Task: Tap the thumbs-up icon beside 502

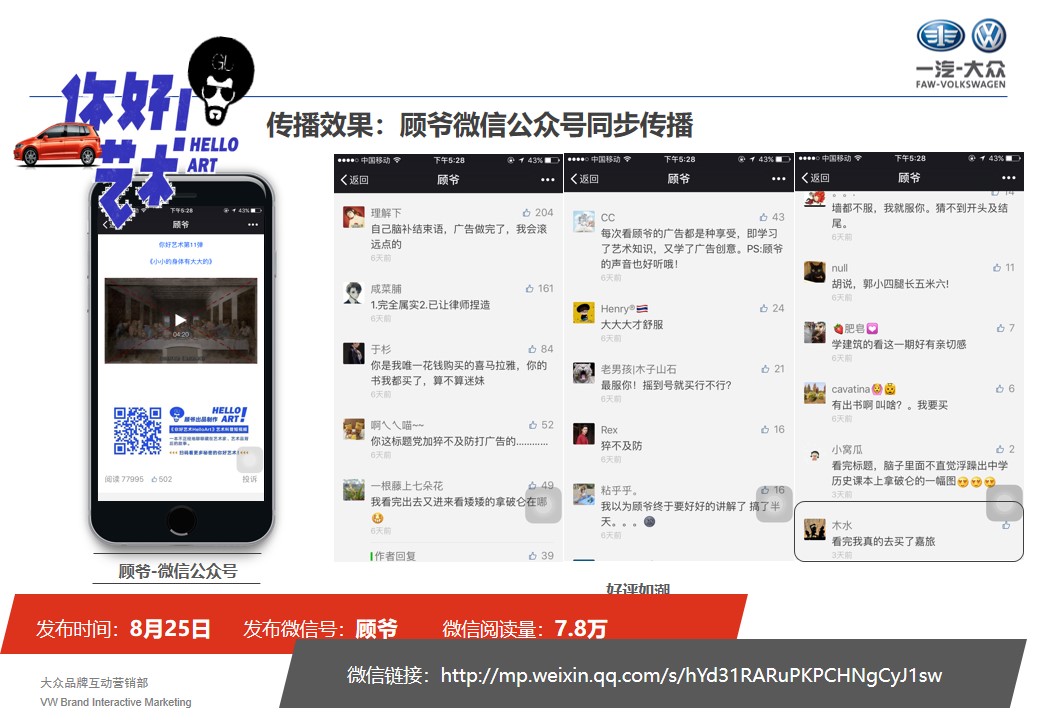Action: (x=154, y=479)
